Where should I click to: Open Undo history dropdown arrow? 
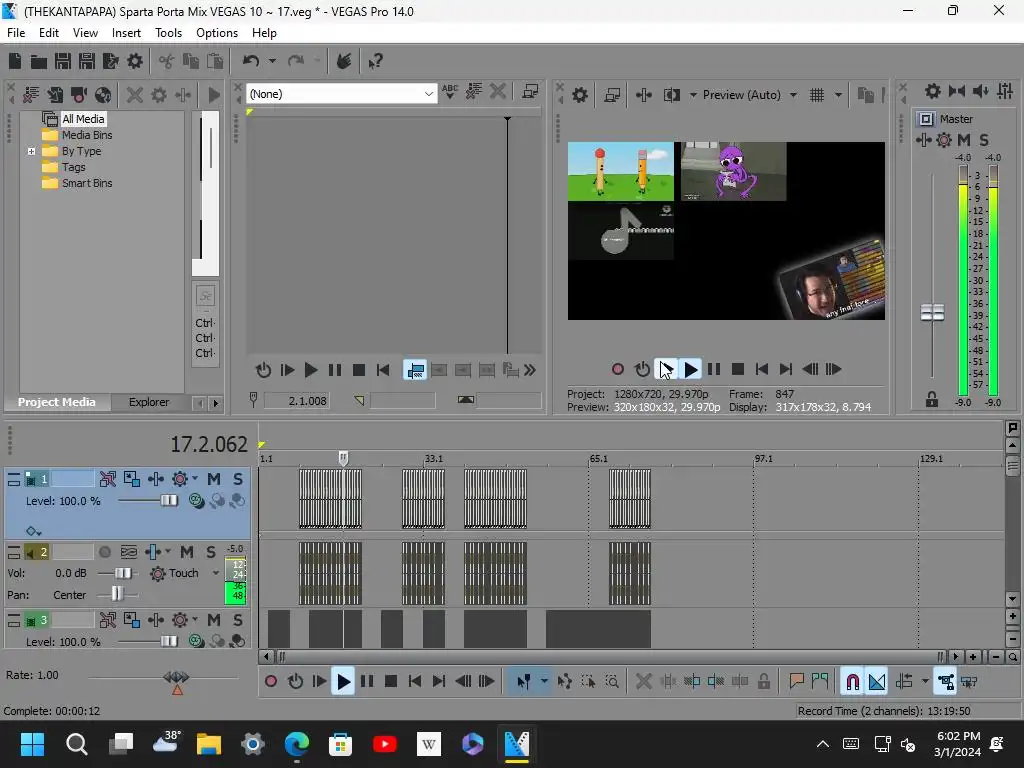pyautogui.click(x=272, y=61)
